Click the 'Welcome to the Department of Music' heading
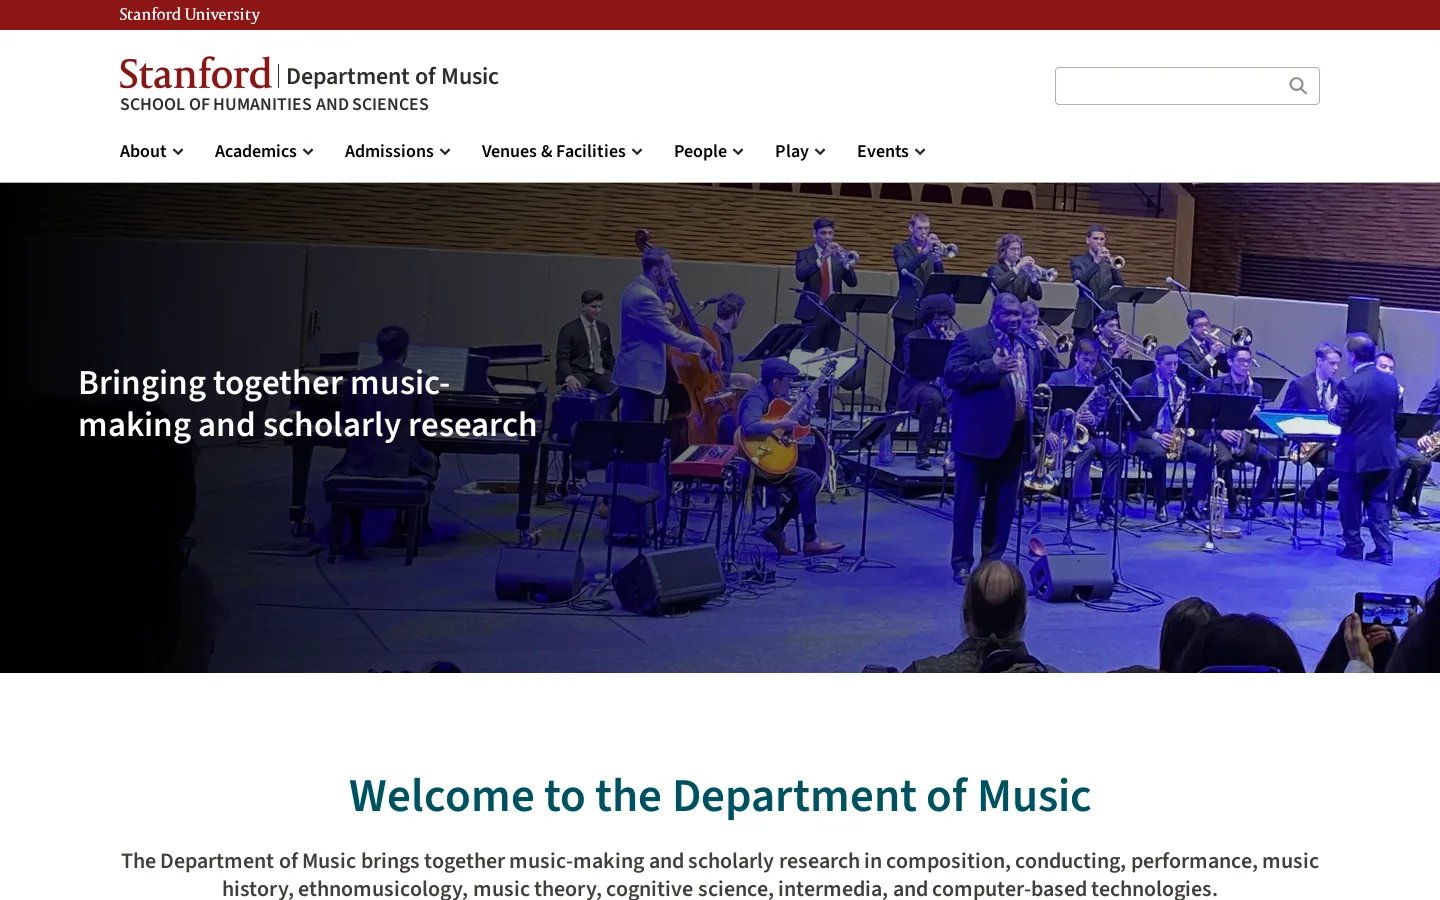 point(720,796)
